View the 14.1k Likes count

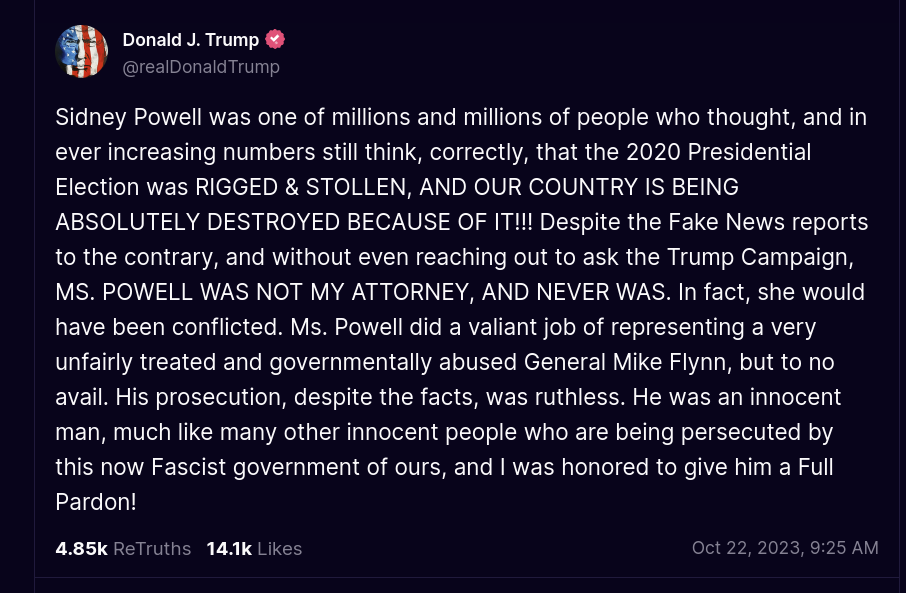229,548
